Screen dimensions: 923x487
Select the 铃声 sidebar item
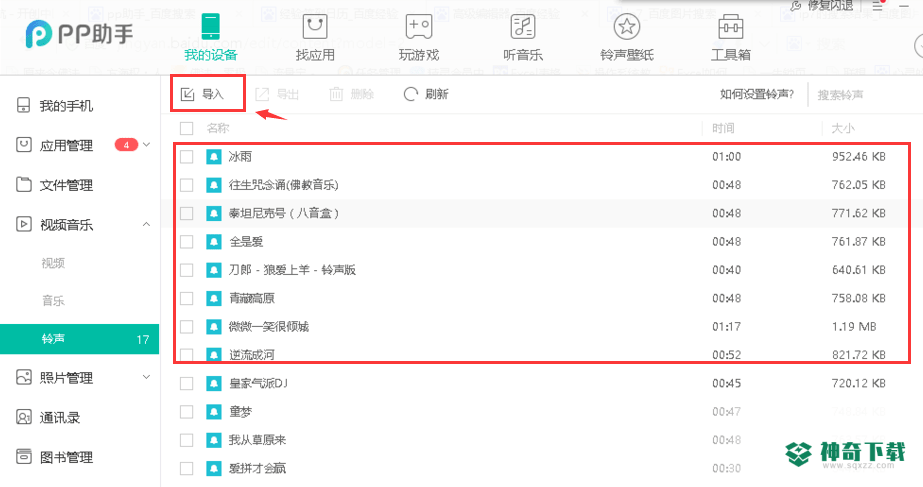[x=79, y=339]
